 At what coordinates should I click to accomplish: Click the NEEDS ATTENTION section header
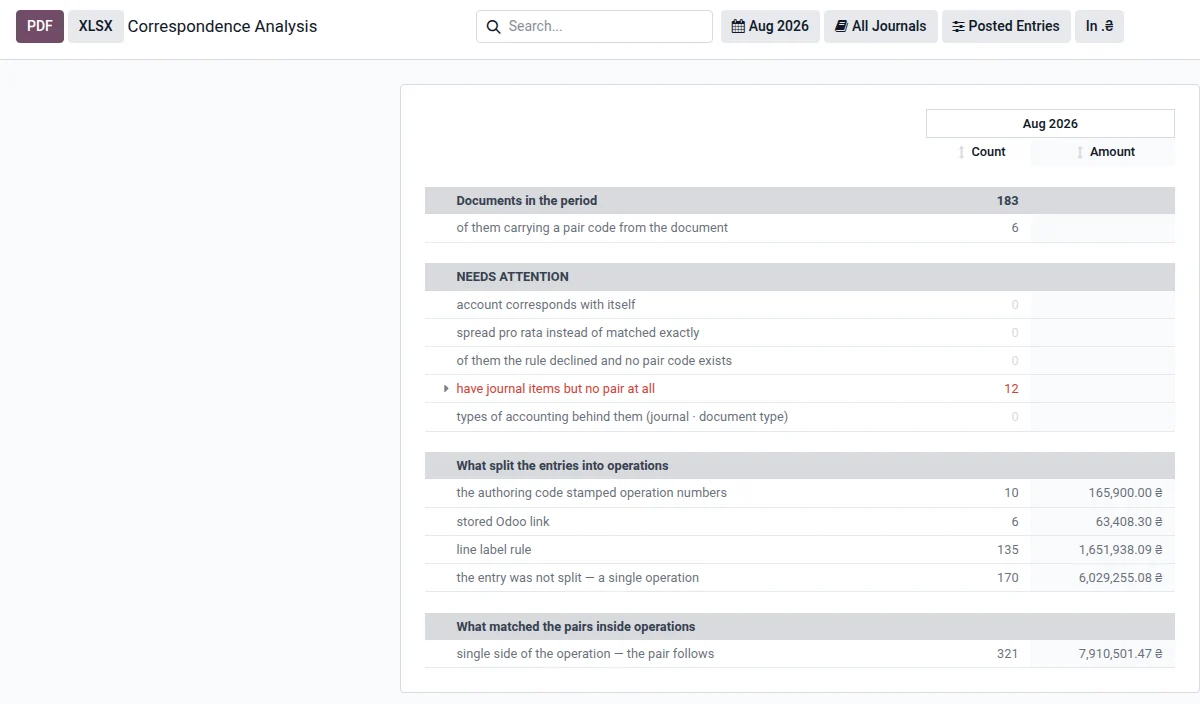coord(800,277)
